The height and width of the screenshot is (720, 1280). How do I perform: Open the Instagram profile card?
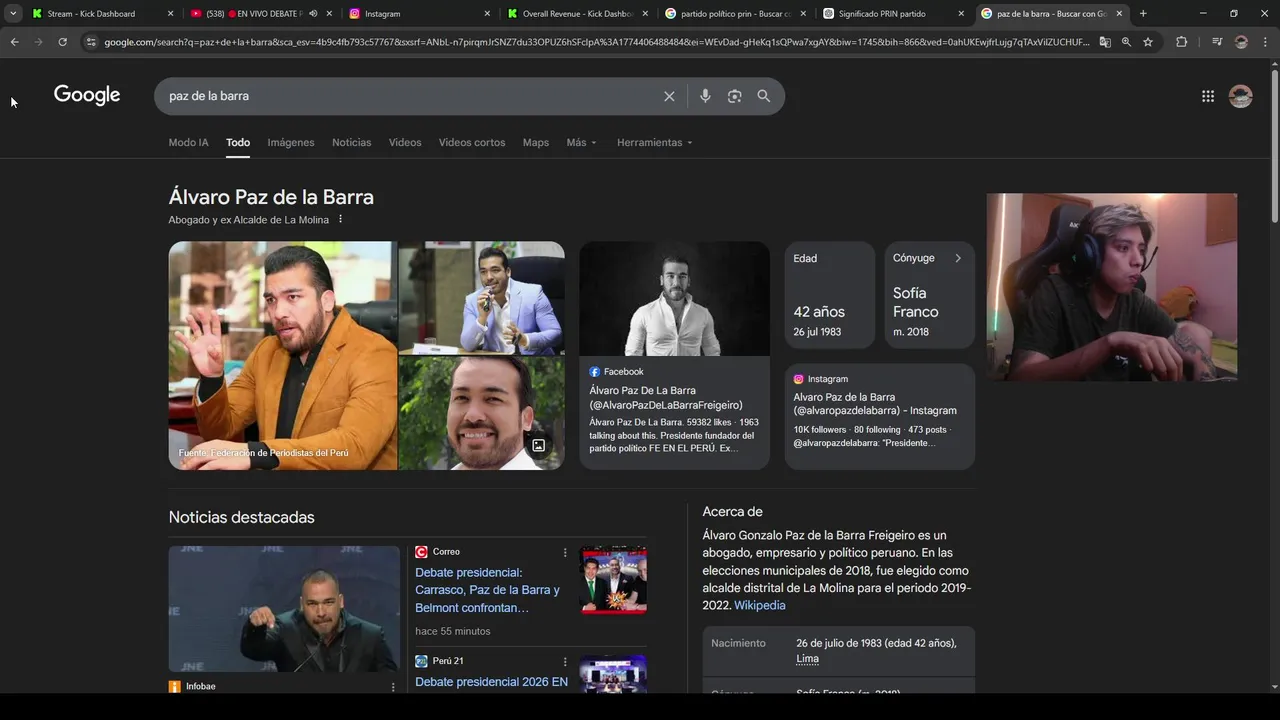tap(880, 415)
